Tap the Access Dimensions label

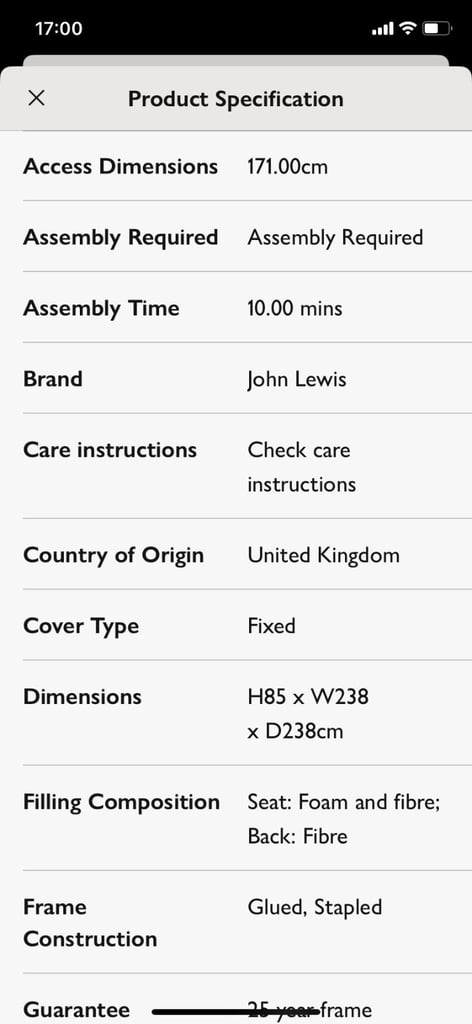[x=120, y=167]
